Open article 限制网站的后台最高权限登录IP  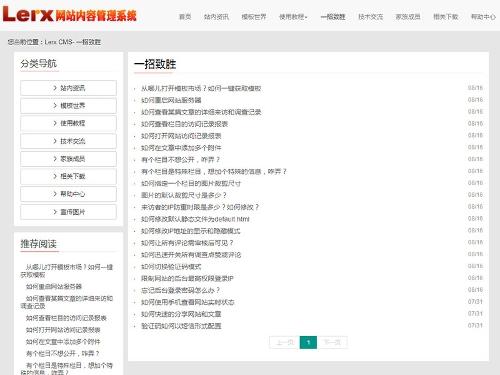pyautogui.click(x=187, y=279)
